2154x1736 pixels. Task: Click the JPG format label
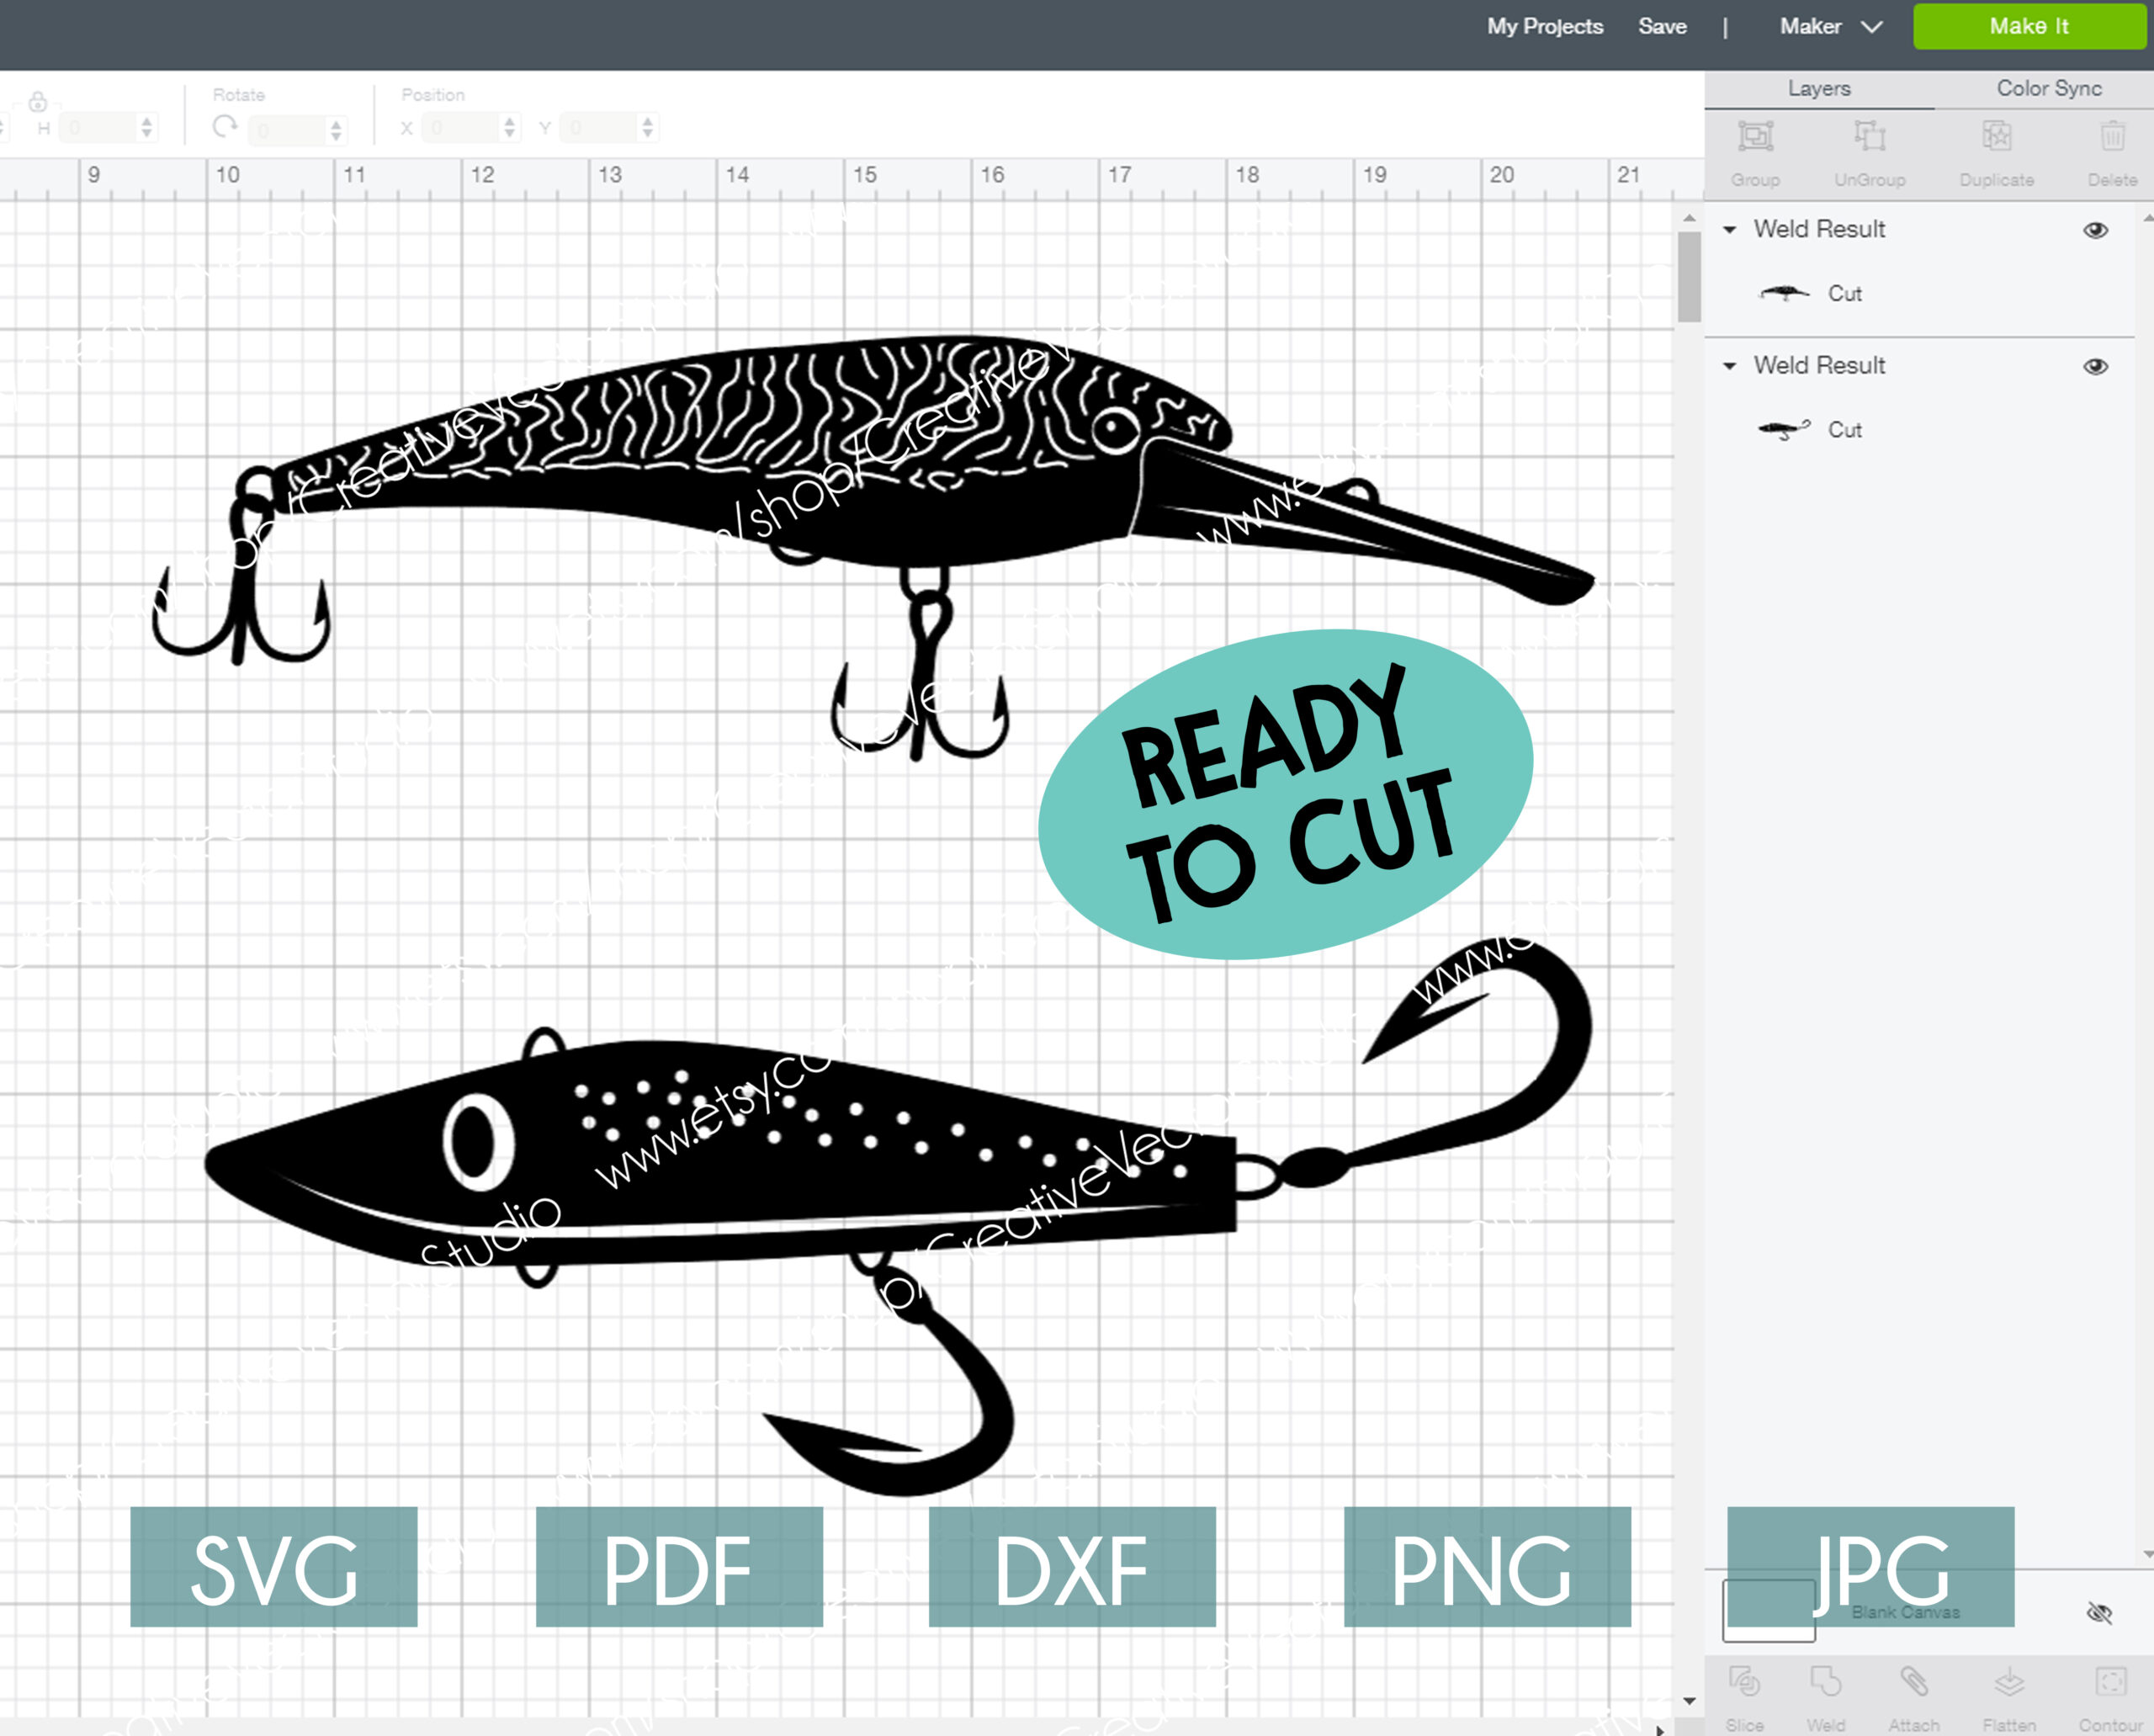click(x=1870, y=1567)
